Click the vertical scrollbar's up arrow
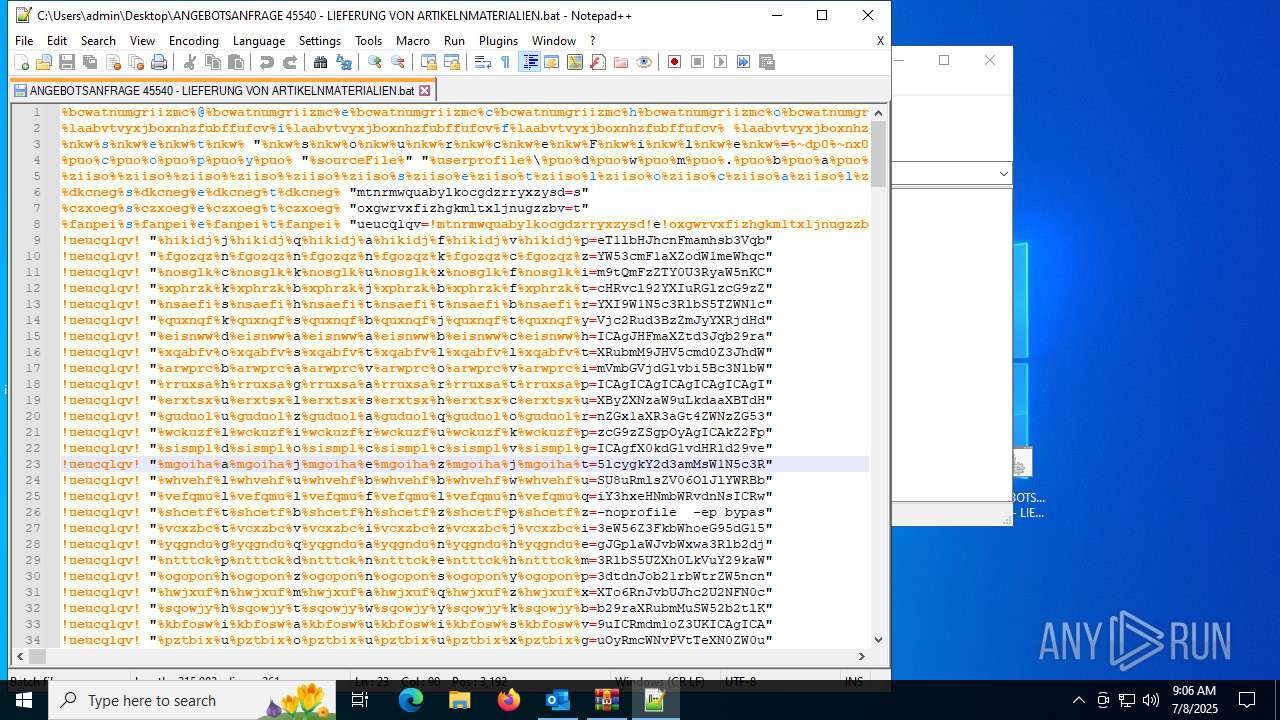Screen dimensions: 1280x720 879,112
